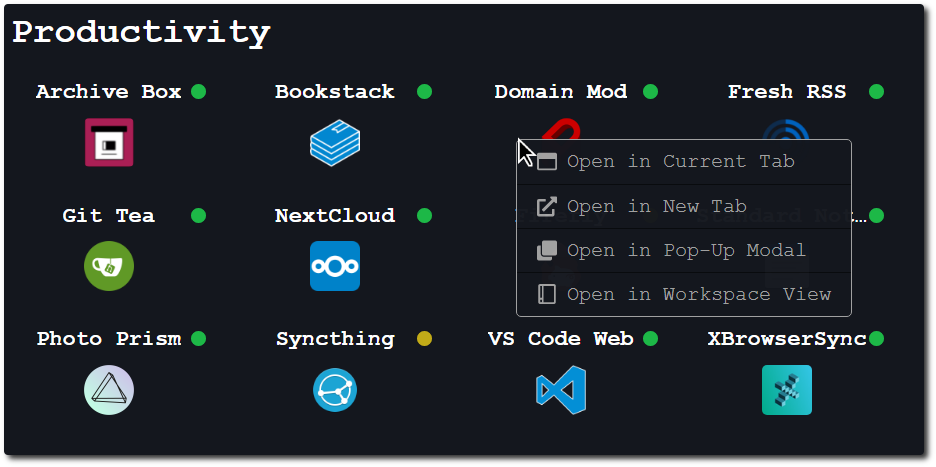The width and height of the screenshot is (936, 467).
Task: Select Open in Current Tab
Action: (680, 162)
